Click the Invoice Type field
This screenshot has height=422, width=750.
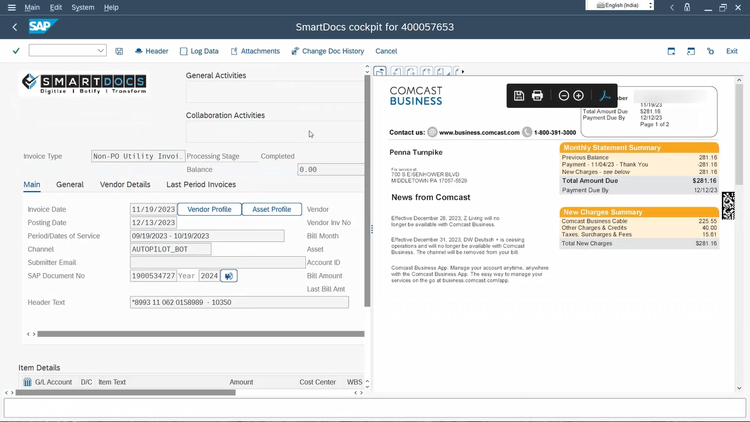click(x=138, y=156)
